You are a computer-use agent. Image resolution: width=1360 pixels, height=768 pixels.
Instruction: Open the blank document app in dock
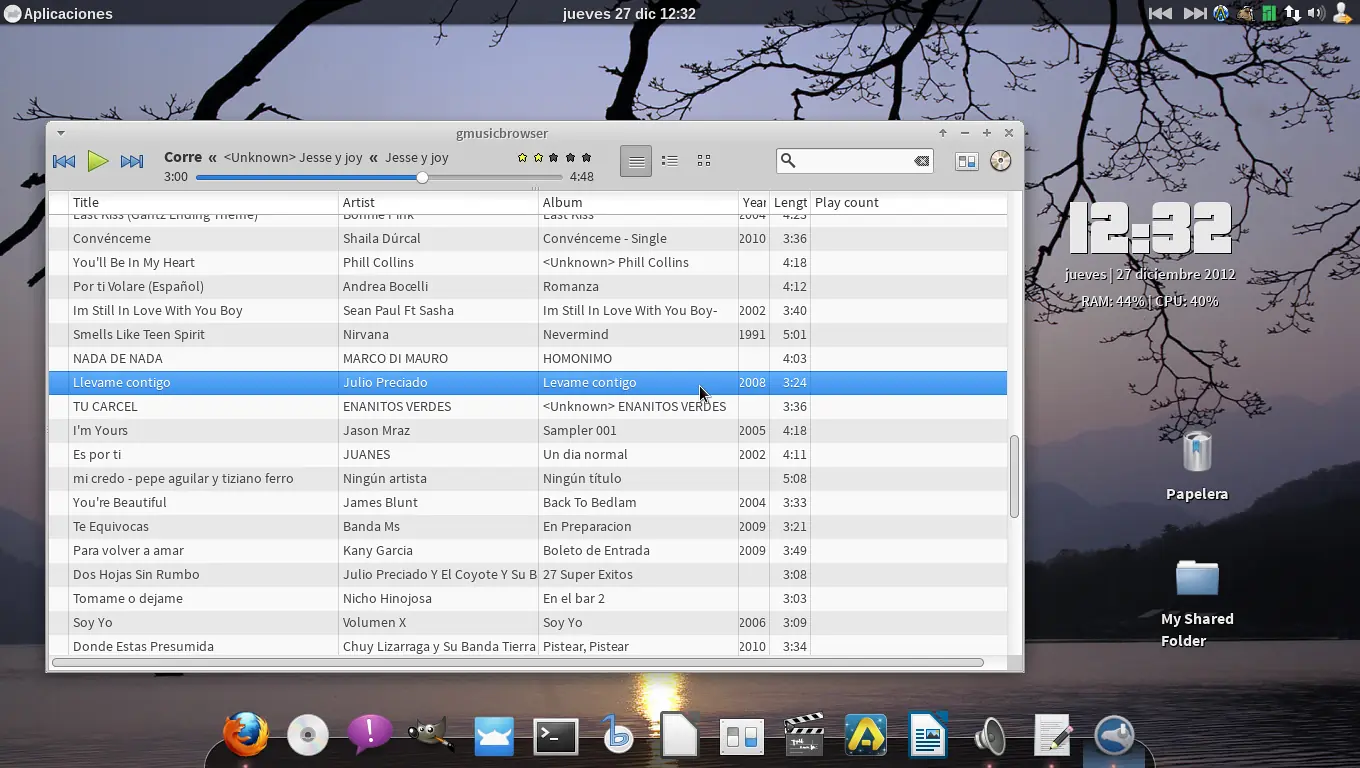[x=680, y=735]
